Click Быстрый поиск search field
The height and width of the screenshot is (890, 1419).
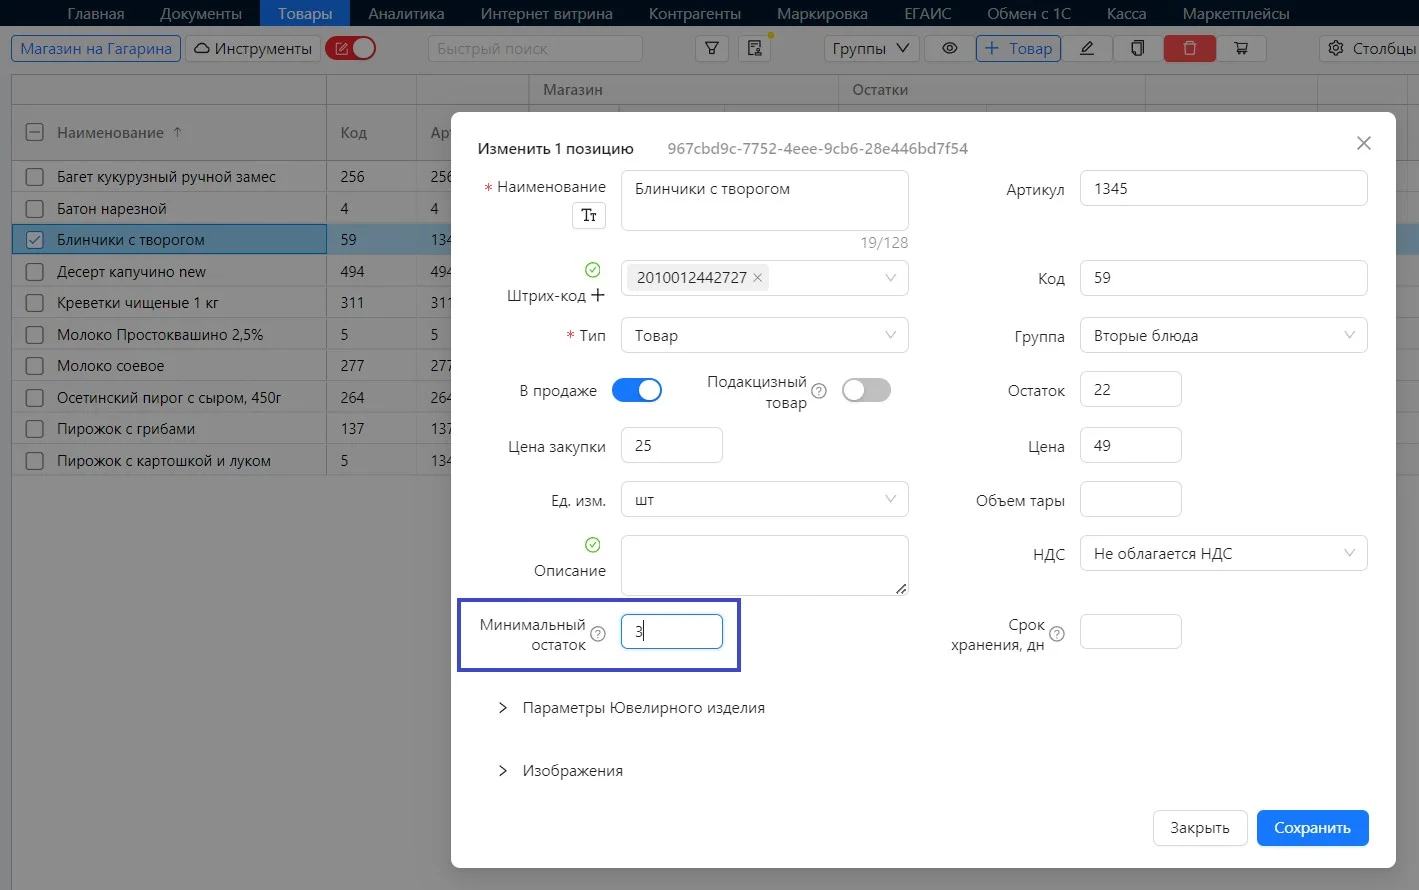(535, 48)
